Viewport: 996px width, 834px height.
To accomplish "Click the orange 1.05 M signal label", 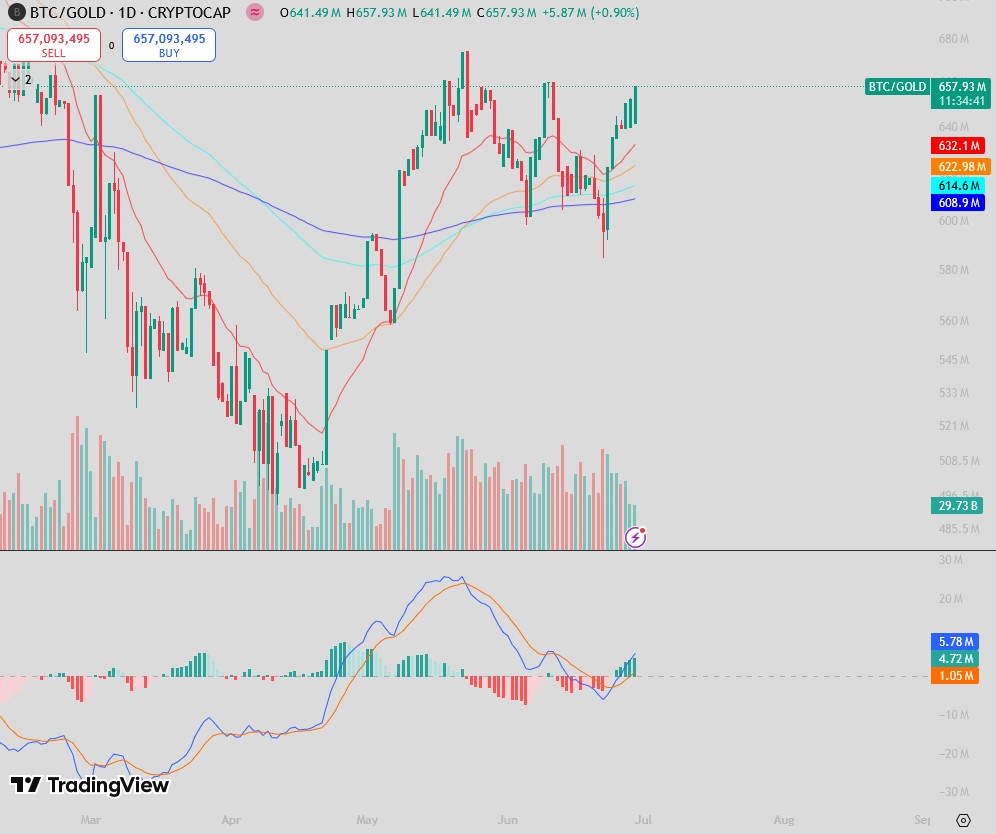I will 955,676.
